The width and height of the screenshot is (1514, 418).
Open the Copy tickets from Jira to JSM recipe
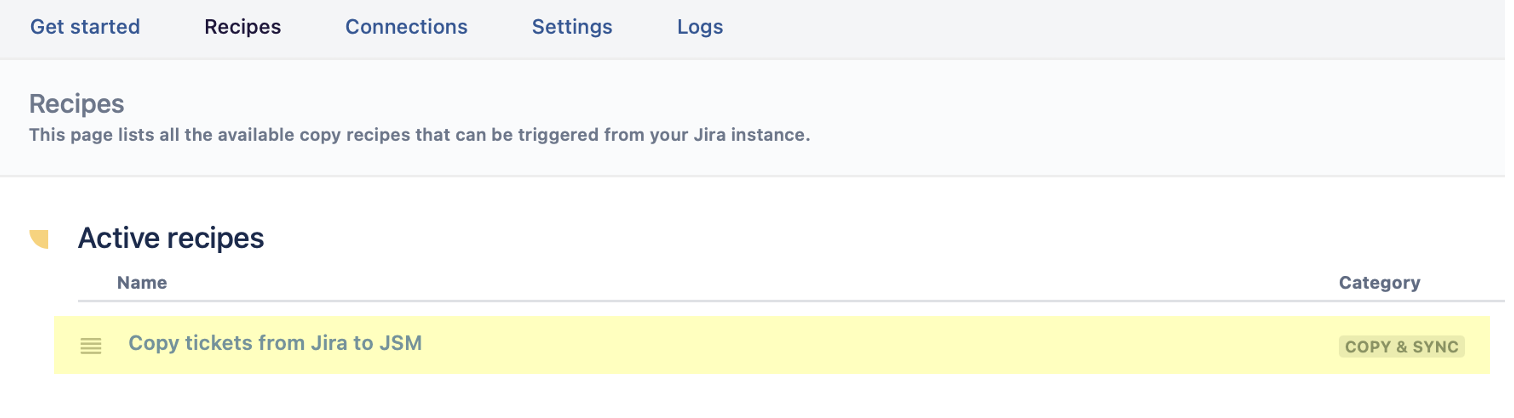275,344
